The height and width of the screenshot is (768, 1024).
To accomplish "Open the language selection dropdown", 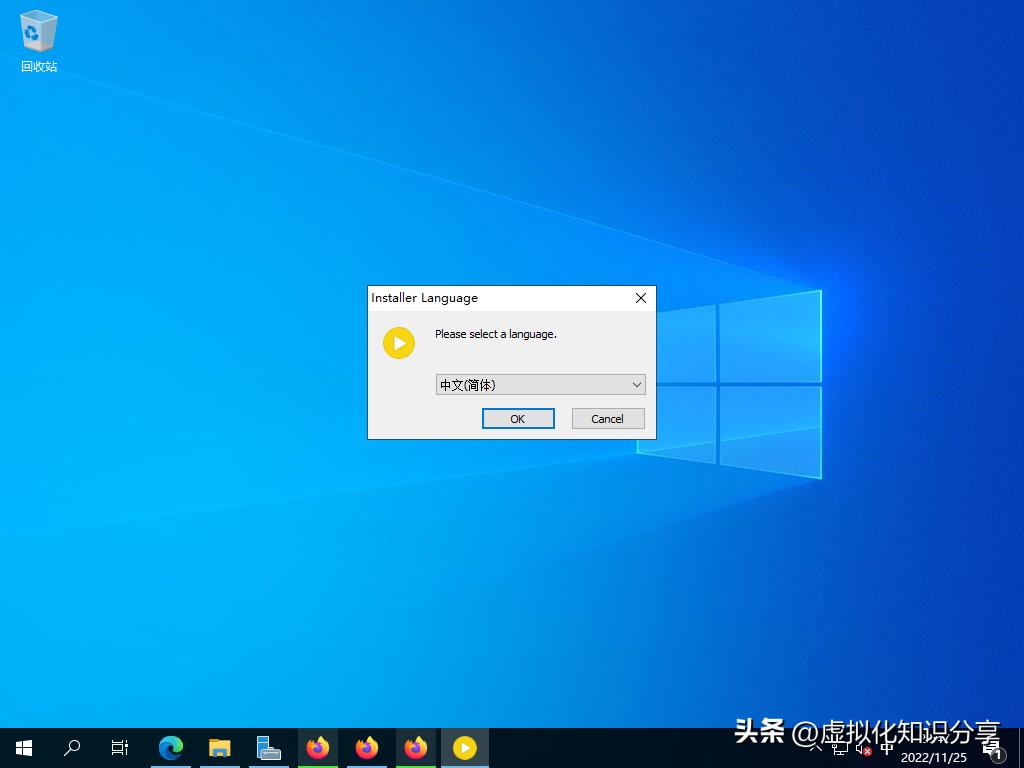I will pyautogui.click(x=540, y=384).
